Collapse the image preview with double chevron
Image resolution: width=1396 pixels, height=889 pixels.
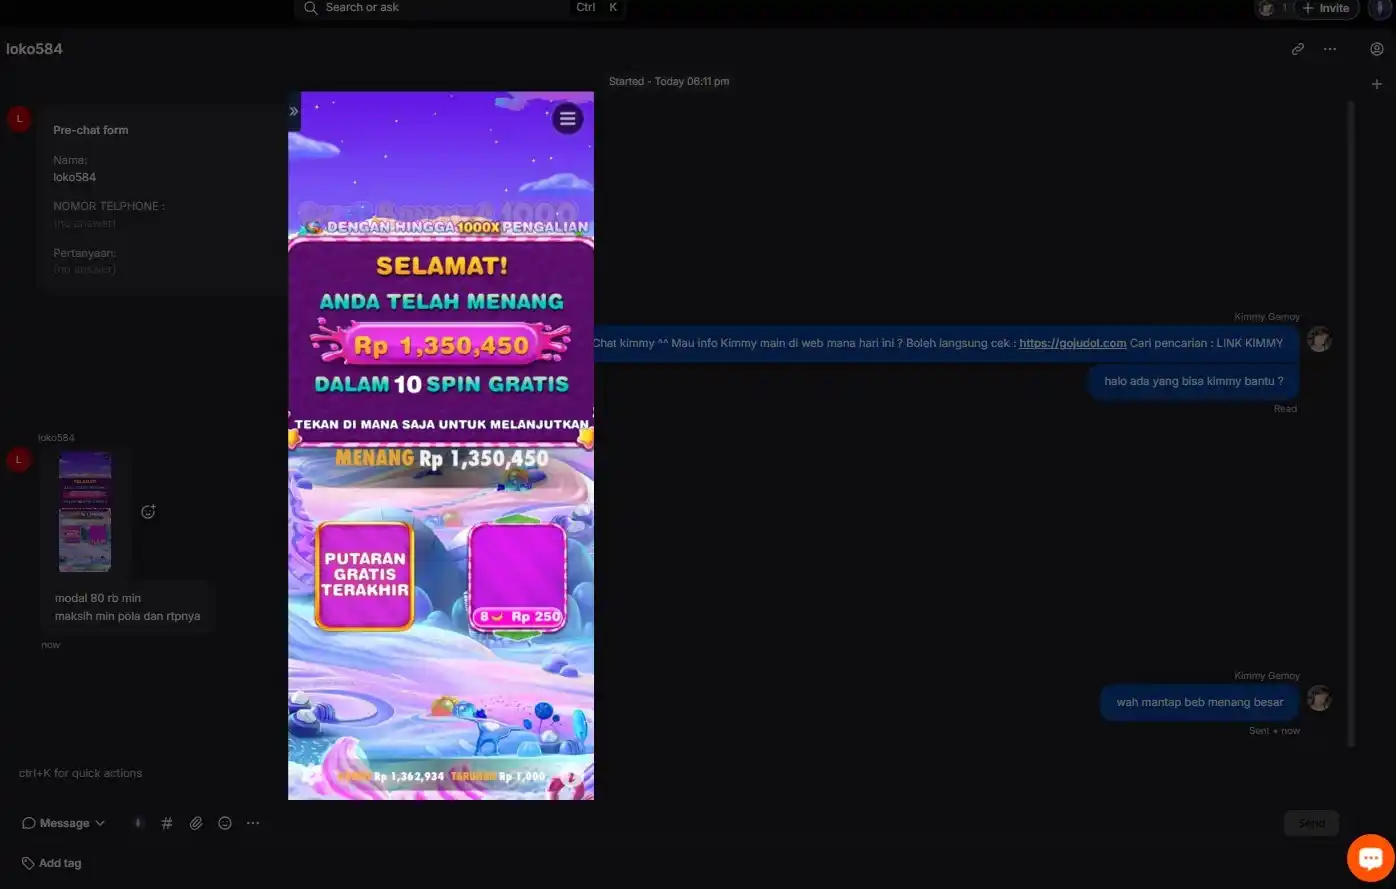coord(294,111)
